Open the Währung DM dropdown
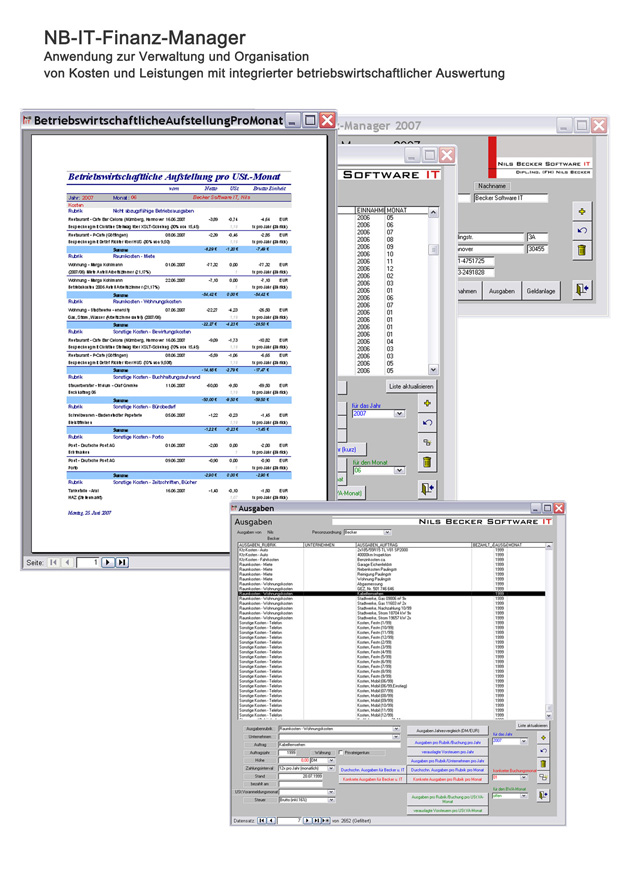620x877 pixels. click(x=331, y=760)
